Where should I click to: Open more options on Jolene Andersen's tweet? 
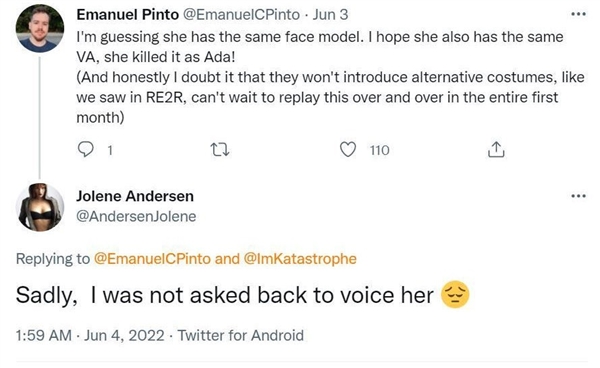[x=578, y=196]
